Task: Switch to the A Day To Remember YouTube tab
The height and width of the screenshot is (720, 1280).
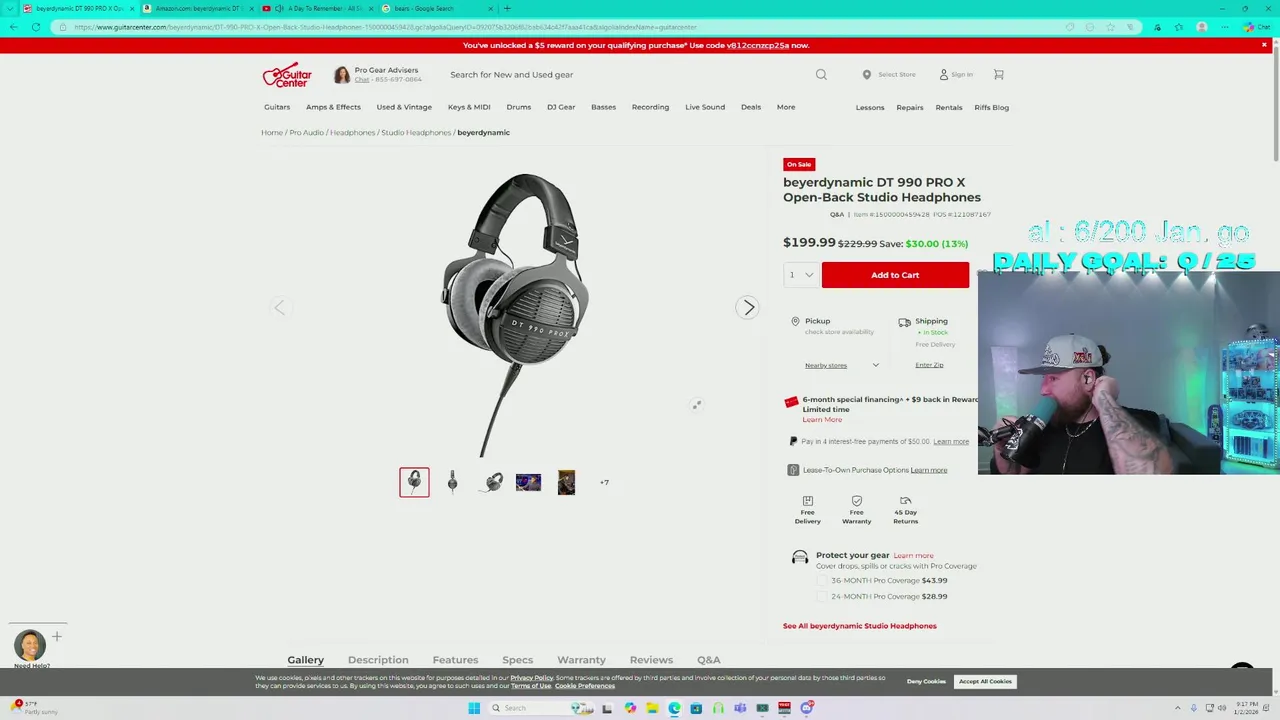Action: (315, 8)
